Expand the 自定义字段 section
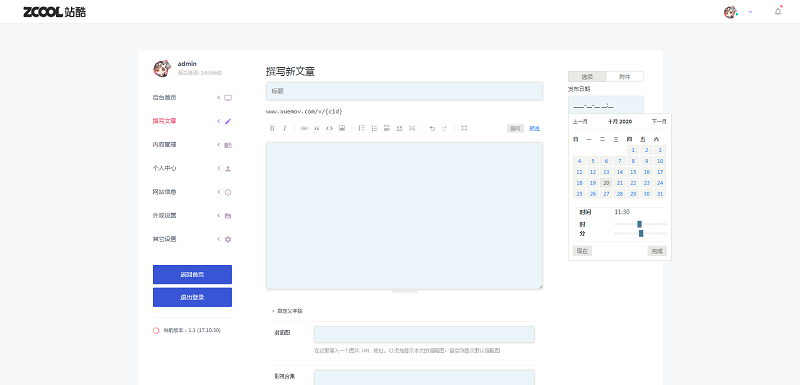Image resolution: width=800 pixels, height=385 pixels. point(287,311)
